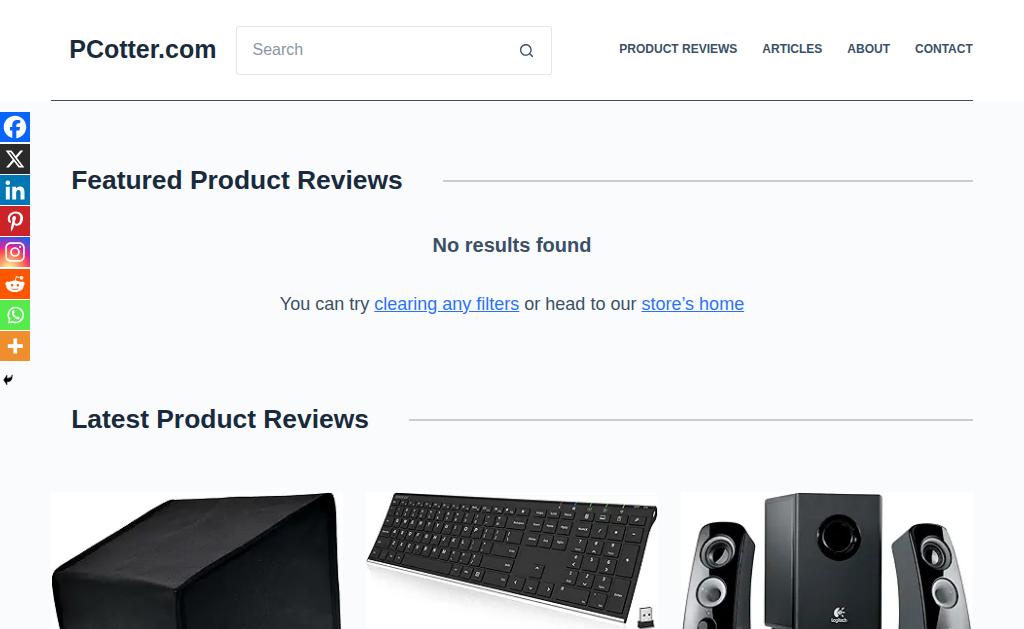Share on Reddit sidebar icon
Image resolution: width=1024 pixels, height=629 pixels.
click(x=15, y=283)
